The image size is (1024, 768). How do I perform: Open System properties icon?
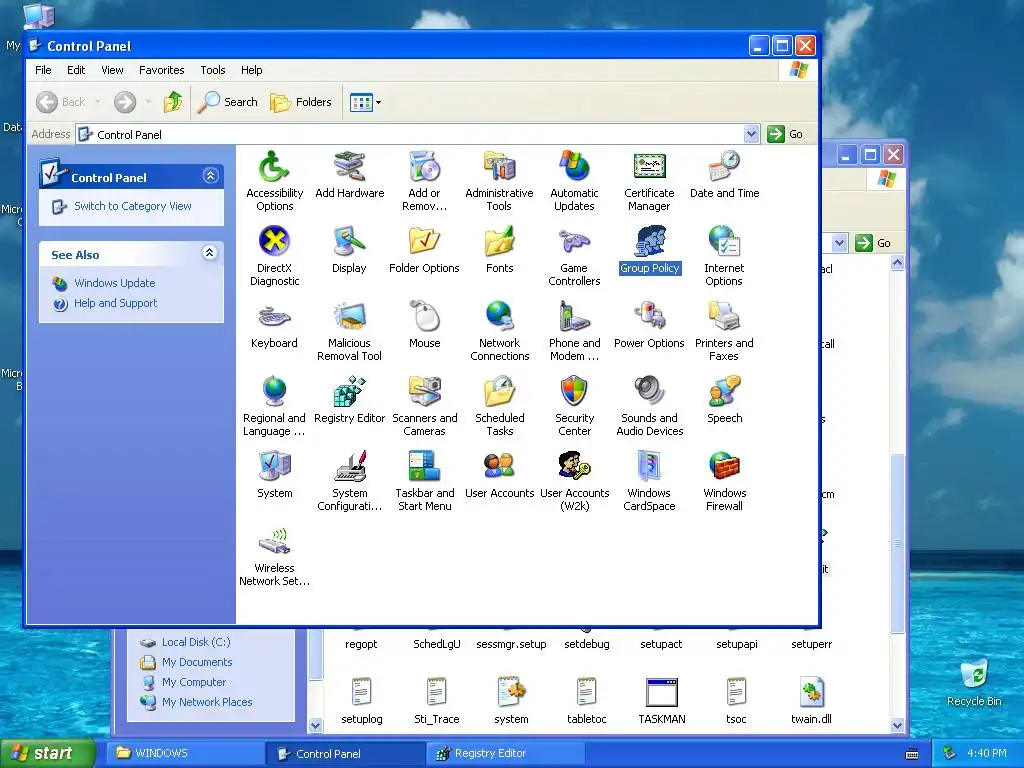point(274,475)
